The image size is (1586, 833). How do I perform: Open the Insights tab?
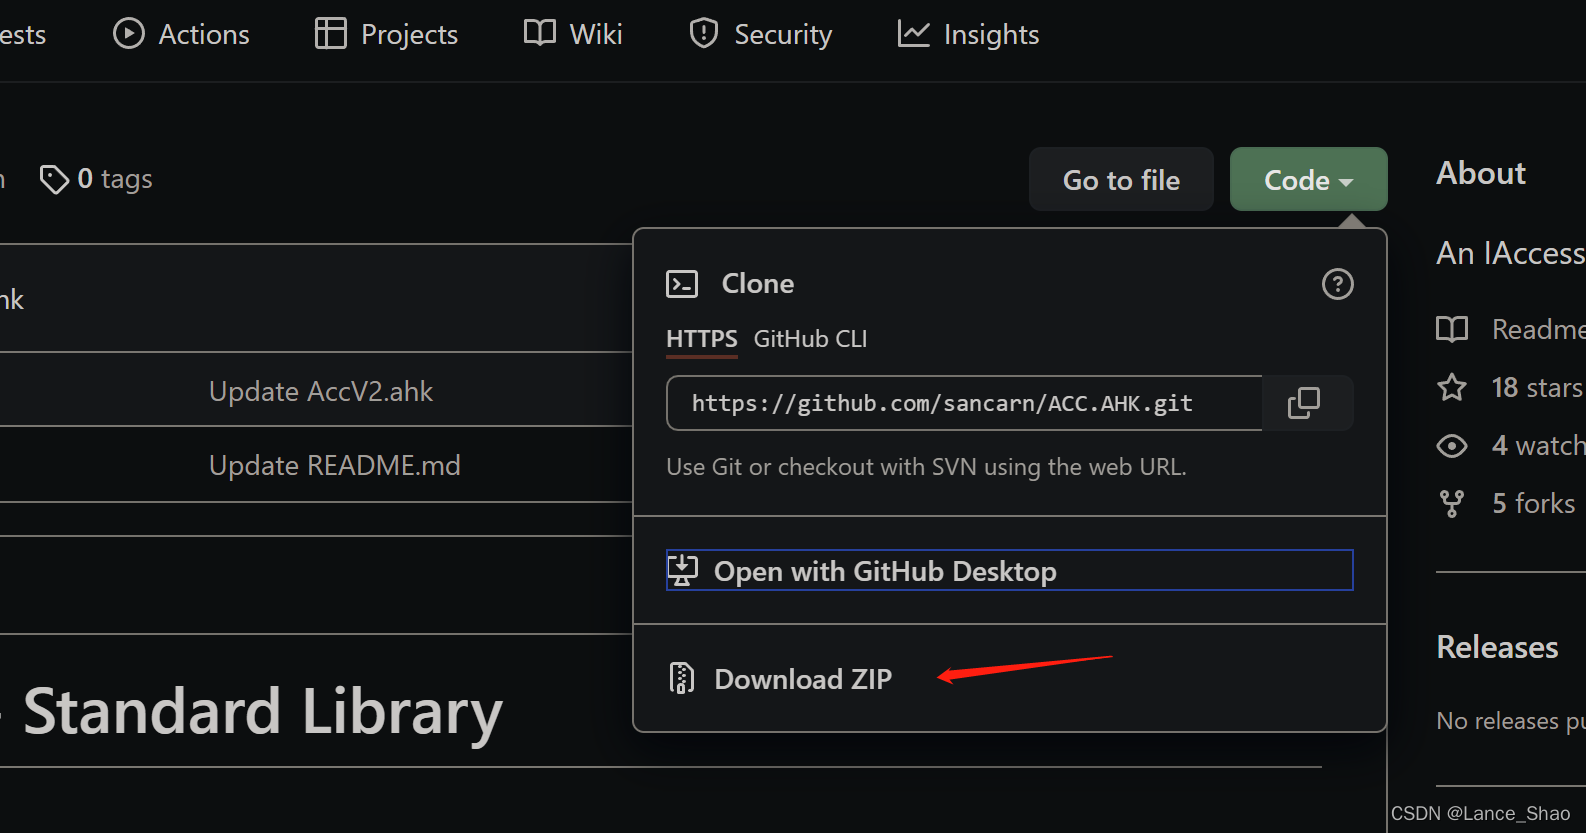coord(968,34)
